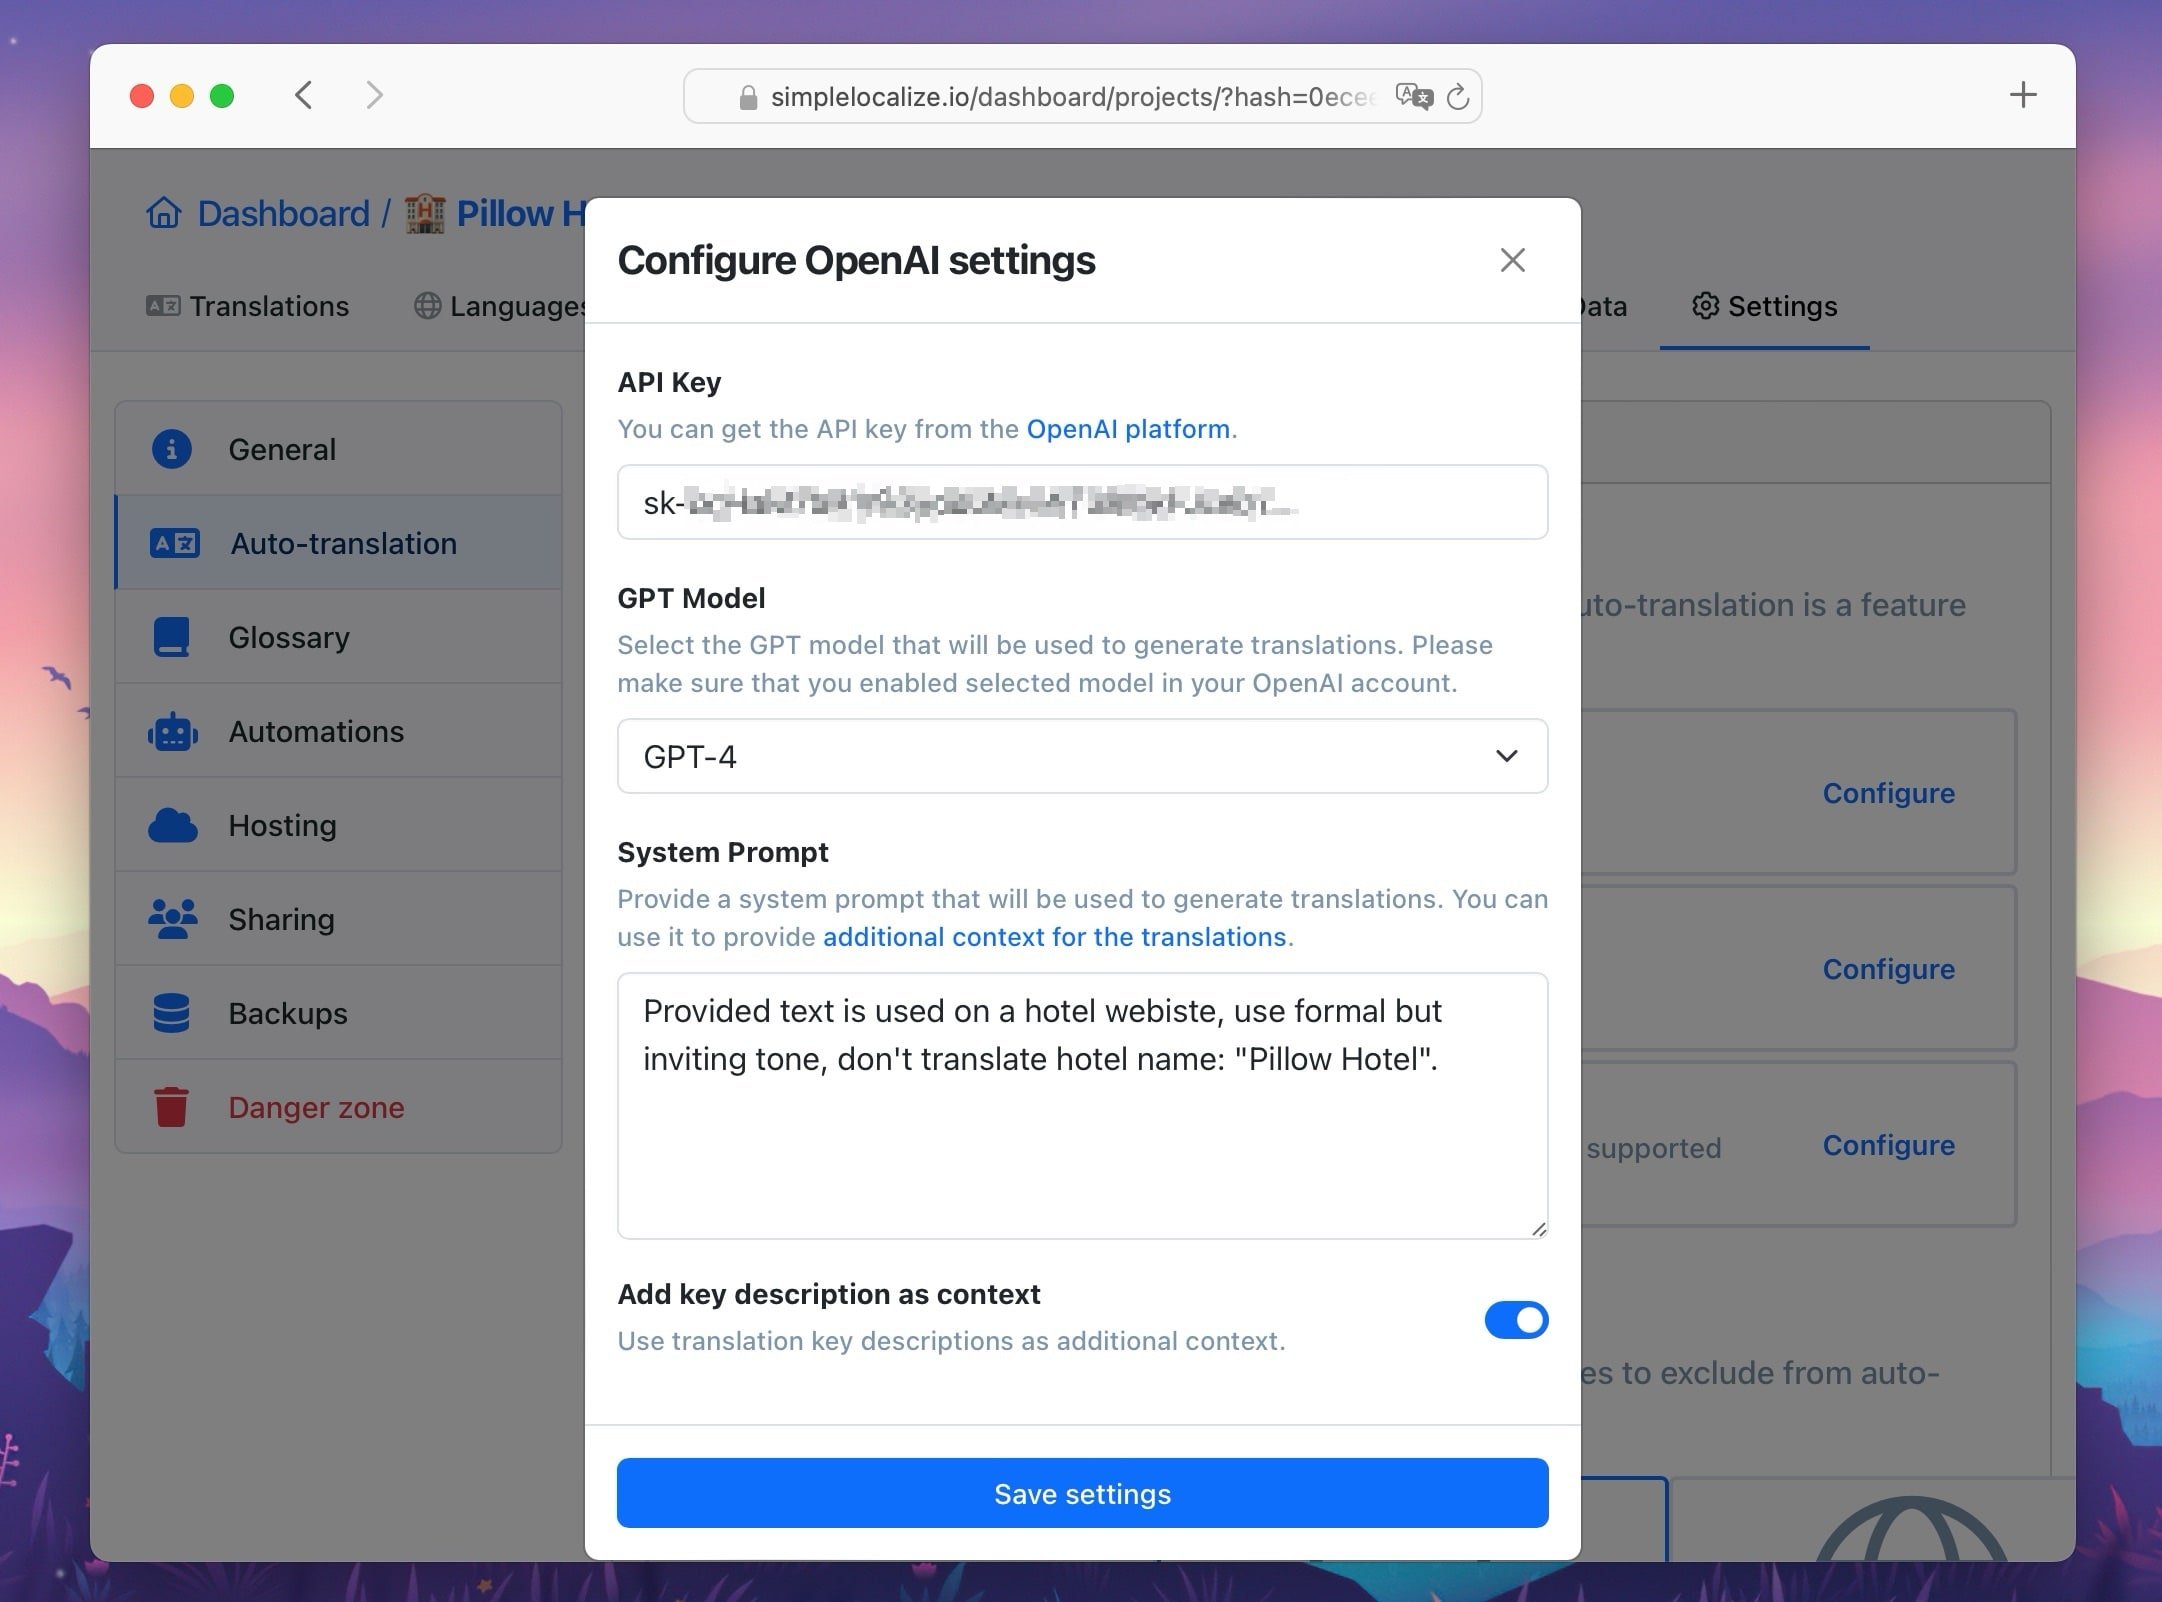Click the Translations tab icon
Image resolution: width=2162 pixels, height=1602 pixels.
163,306
